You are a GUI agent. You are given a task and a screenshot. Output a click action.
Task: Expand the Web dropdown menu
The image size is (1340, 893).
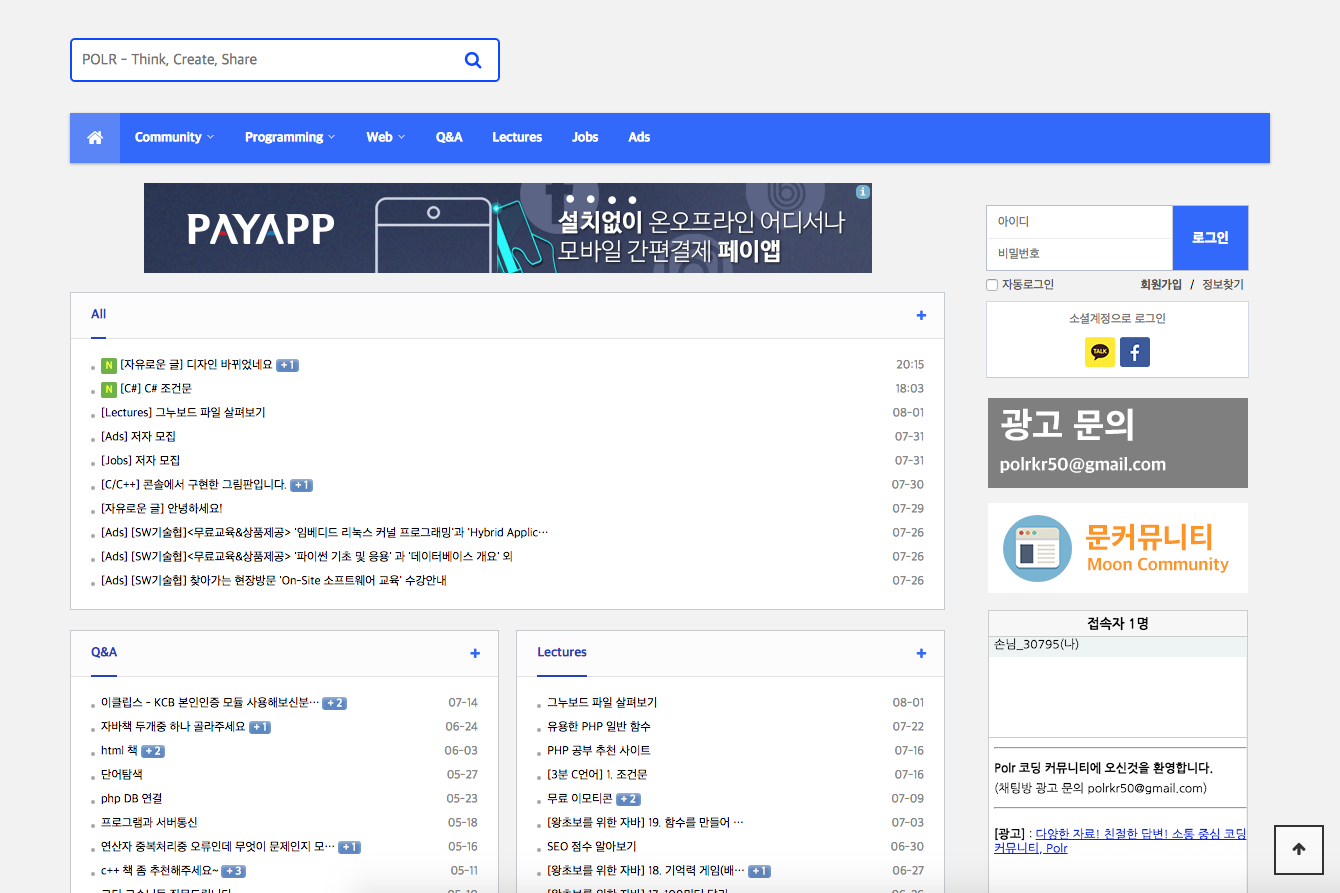point(385,138)
